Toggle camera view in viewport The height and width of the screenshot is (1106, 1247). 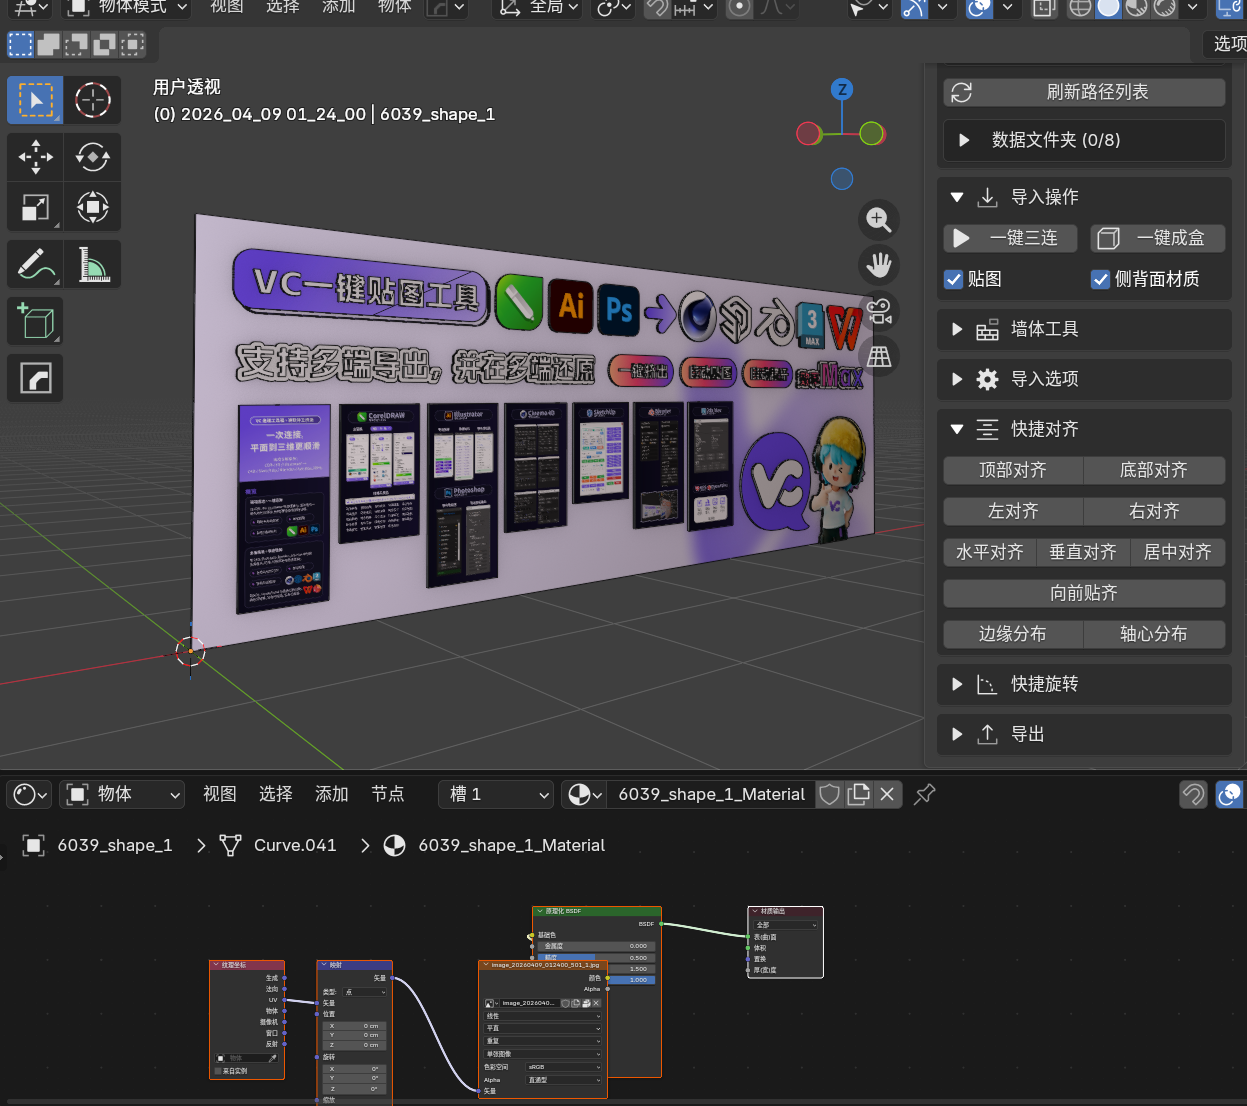pos(879,311)
